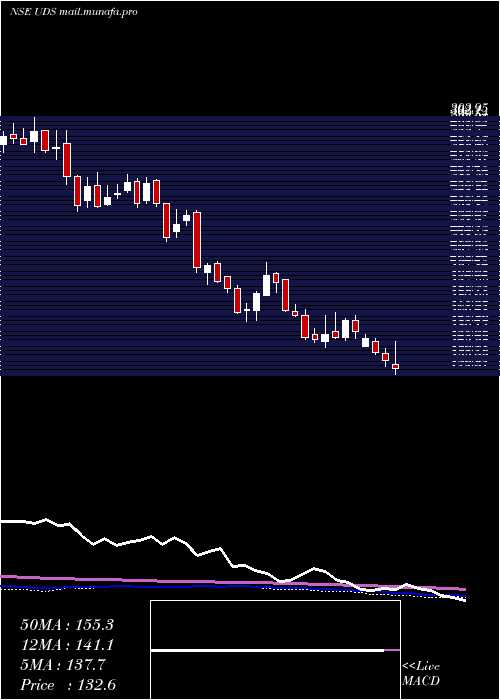This screenshot has height=700, width=500.
Task: Click the 'NSE UDS mail.munafa.pro' chart title
Action: (x=74, y=12)
